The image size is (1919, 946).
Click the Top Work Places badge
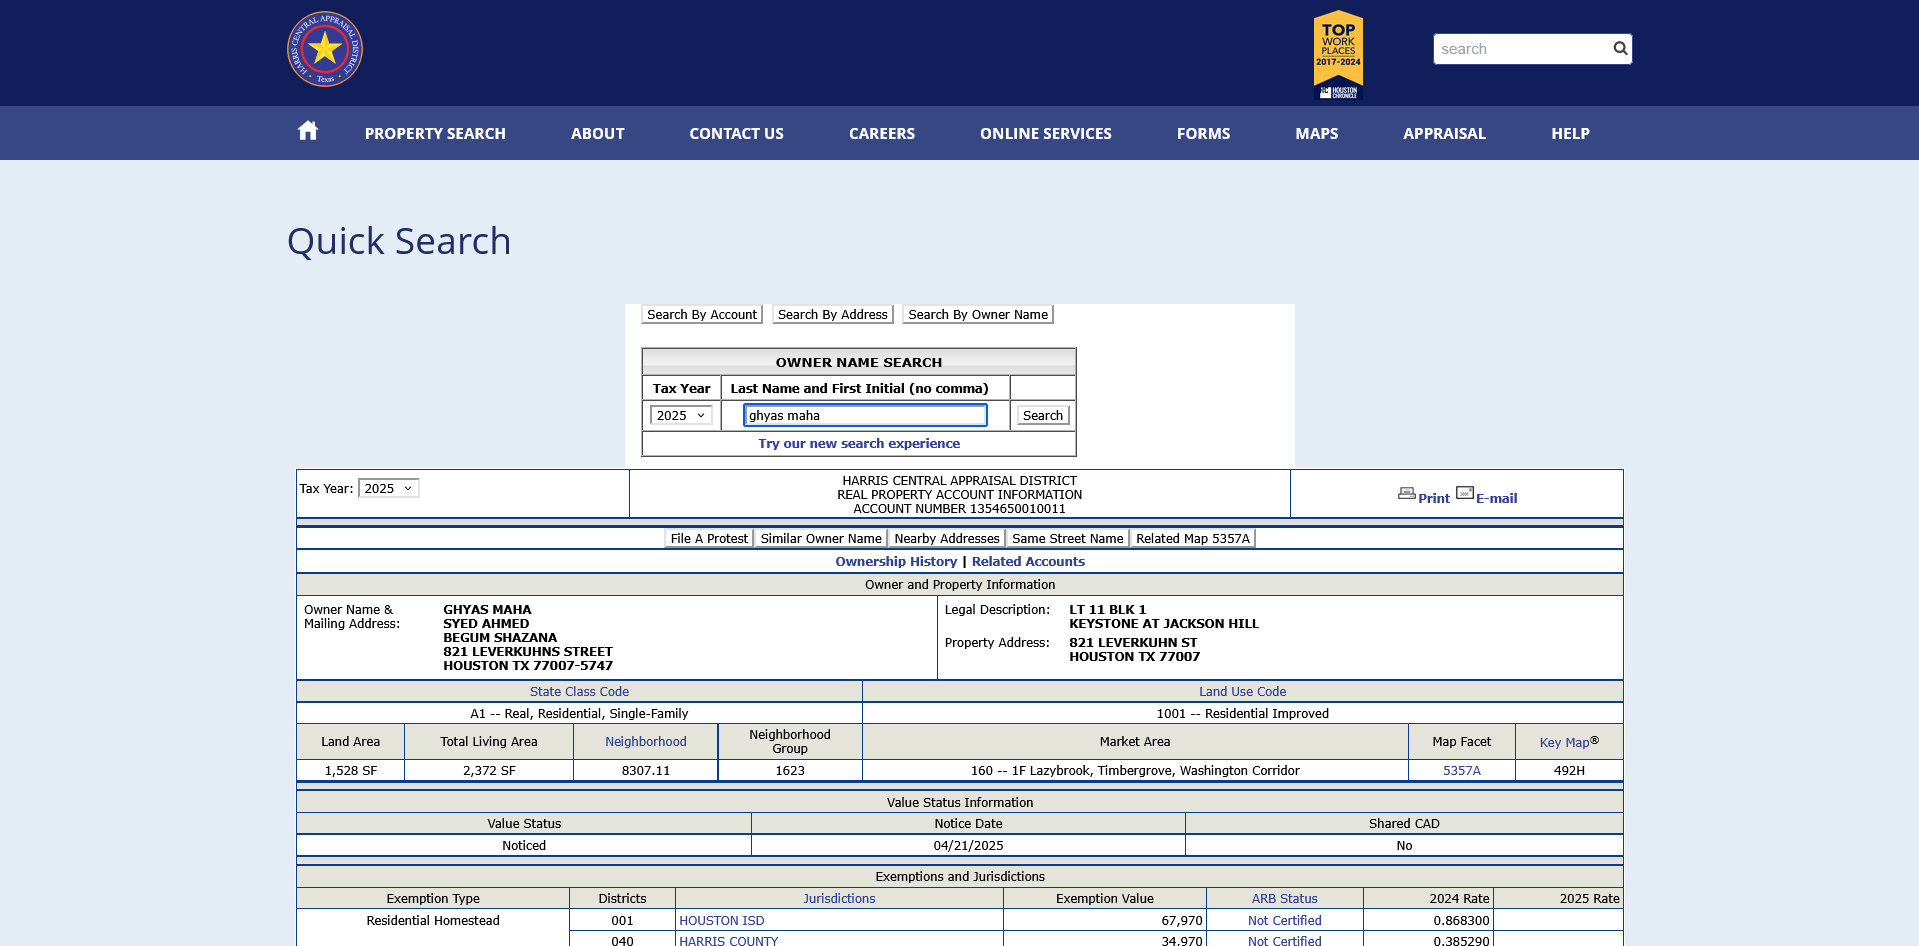click(1338, 55)
